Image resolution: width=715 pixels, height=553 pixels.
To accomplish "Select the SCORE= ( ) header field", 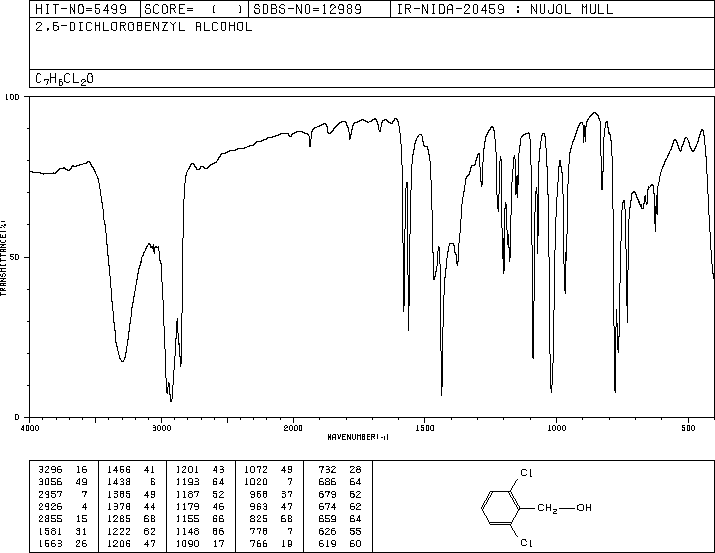I will [194, 9].
